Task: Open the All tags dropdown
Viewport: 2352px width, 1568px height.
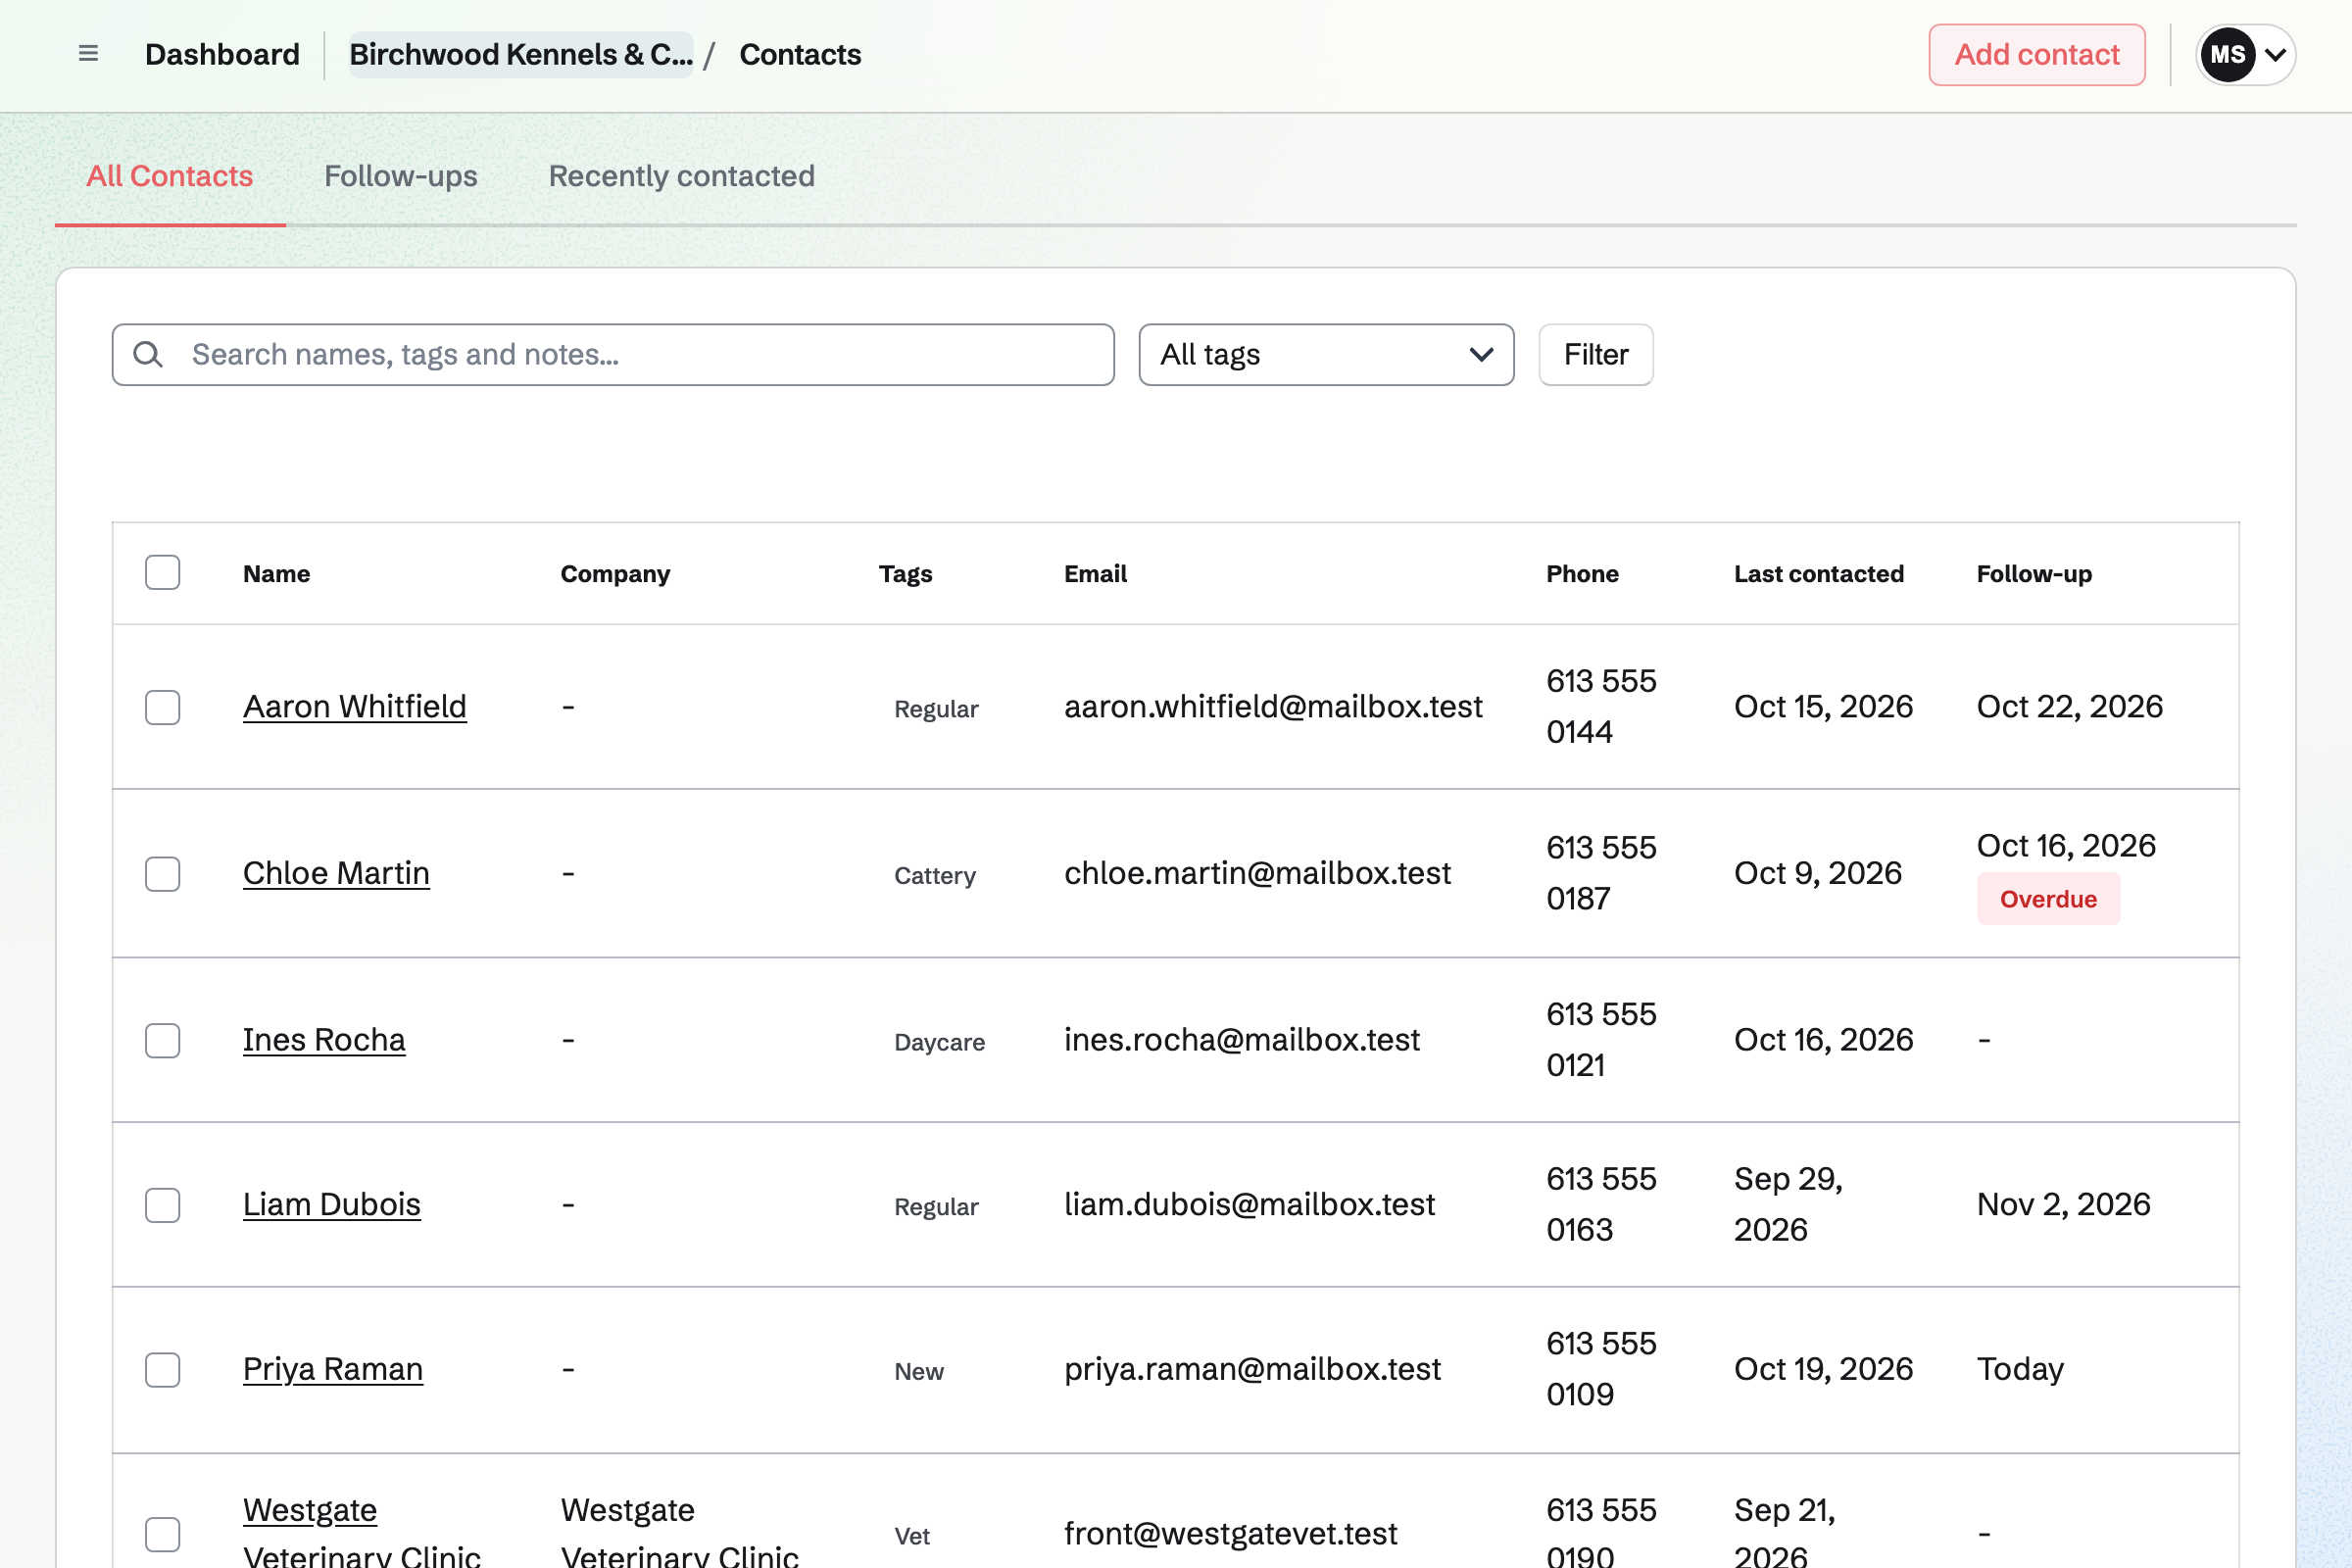Action: [x=1326, y=354]
